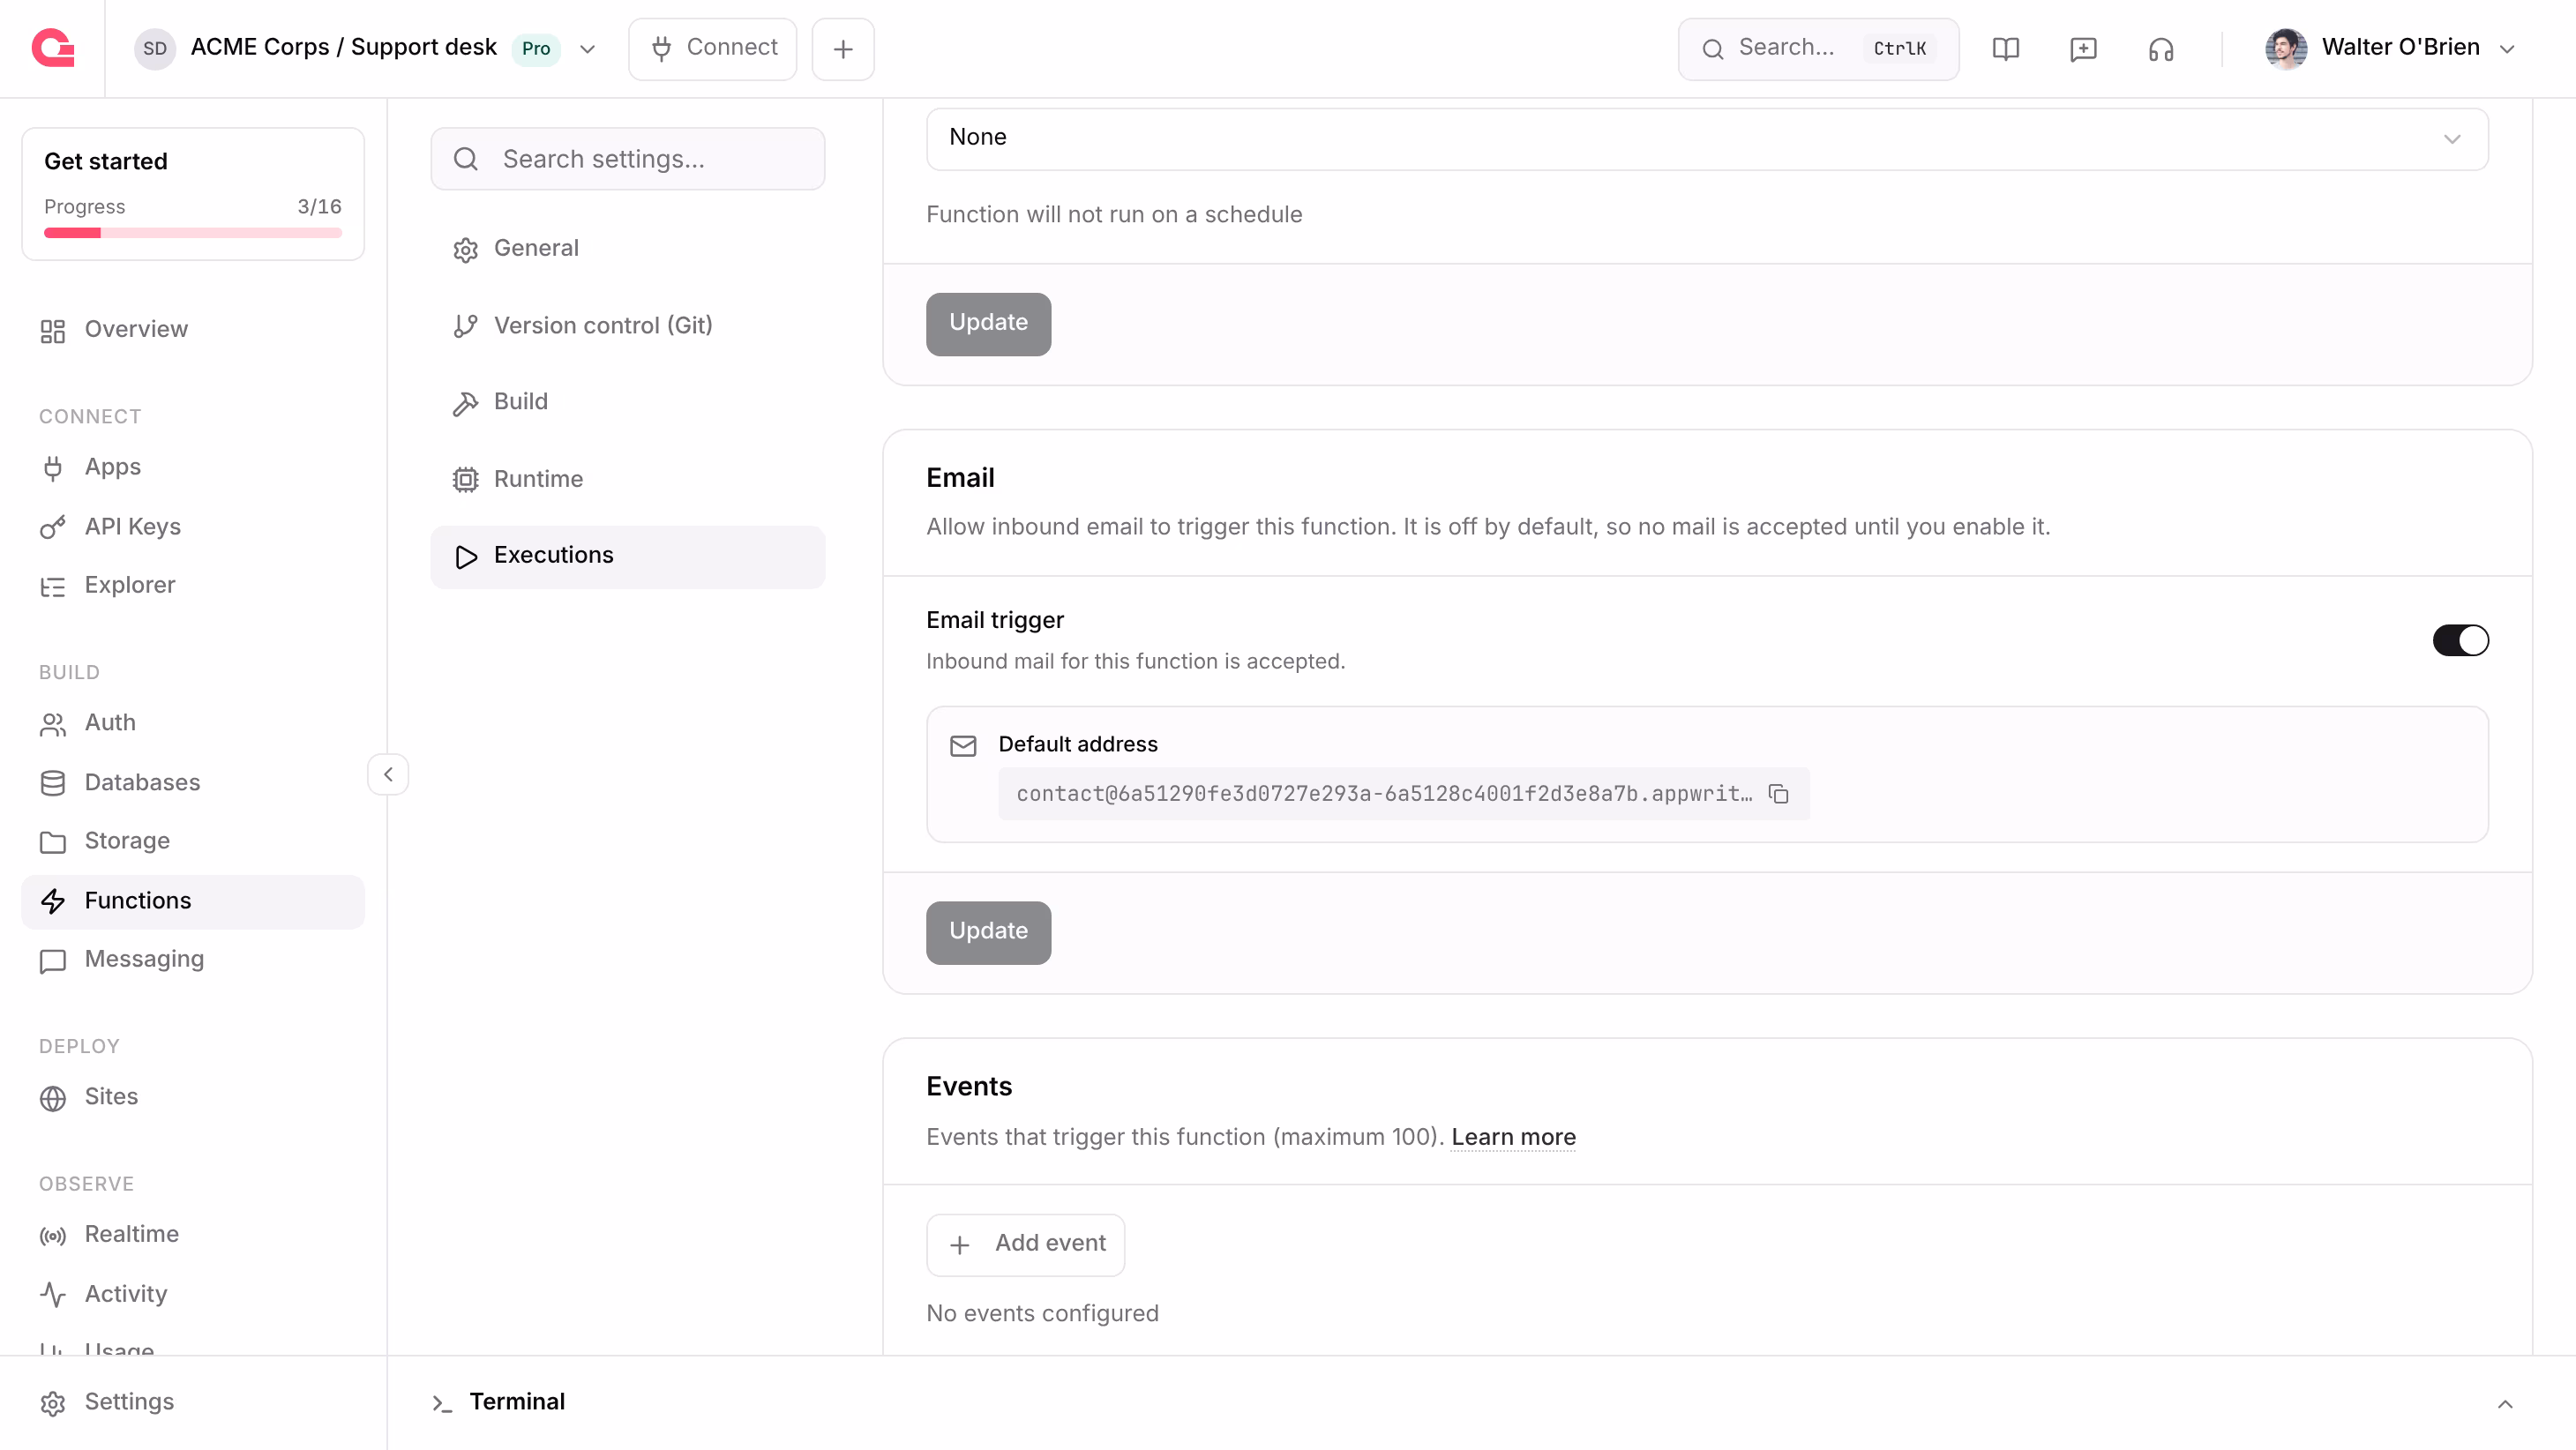This screenshot has width=2576, height=1450.
Task: Open project Settings at sidebar bottom
Action: pos(193,1402)
